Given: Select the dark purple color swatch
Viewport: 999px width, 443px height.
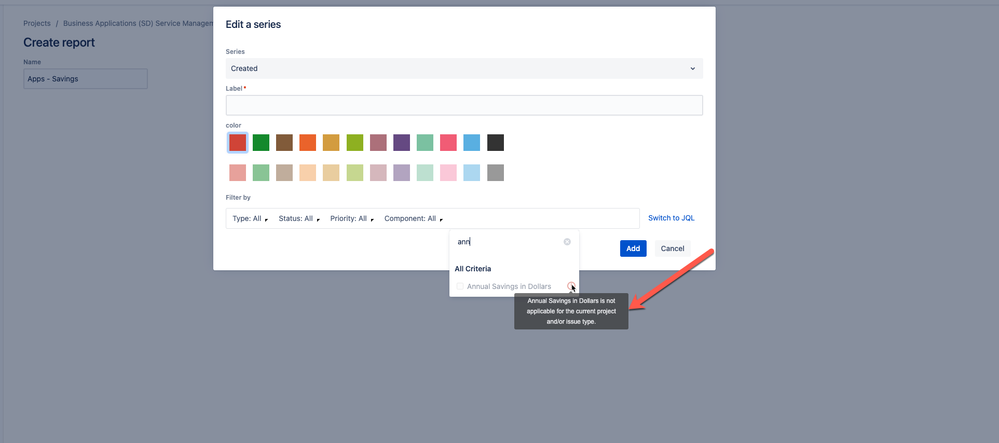Looking at the screenshot, I should pos(401,143).
